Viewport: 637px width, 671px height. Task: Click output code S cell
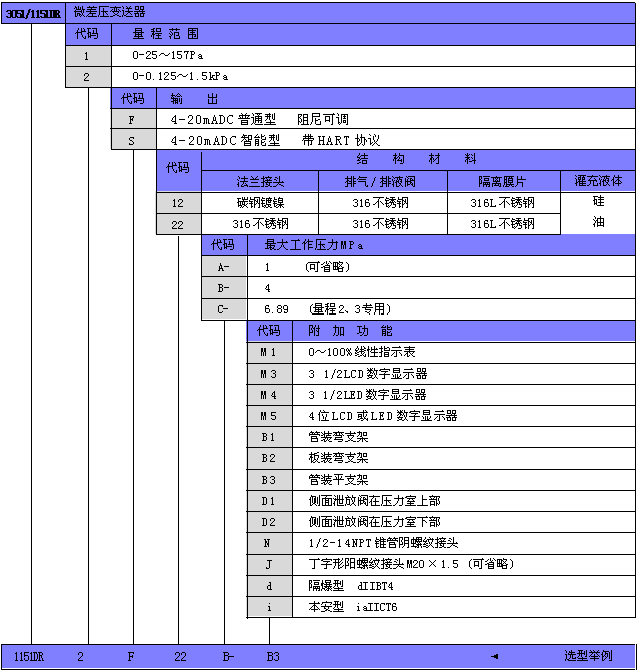(133, 140)
